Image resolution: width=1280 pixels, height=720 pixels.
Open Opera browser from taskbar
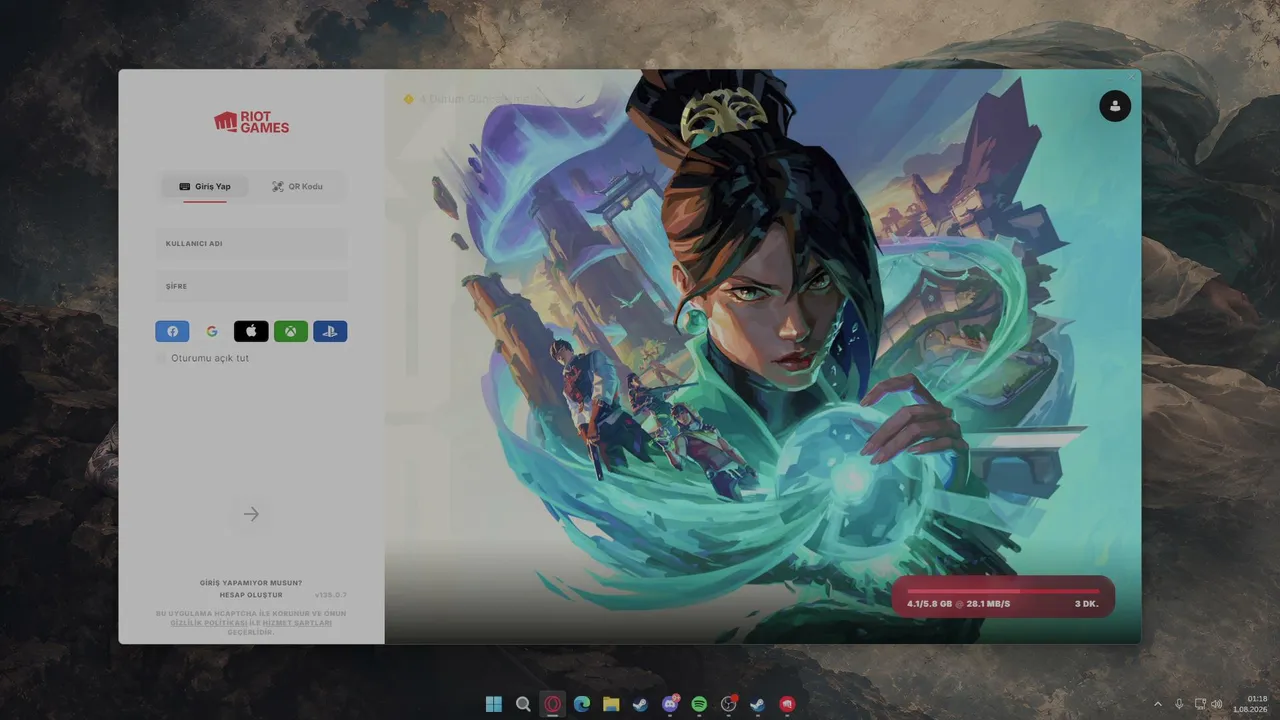pyautogui.click(x=553, y=704)
